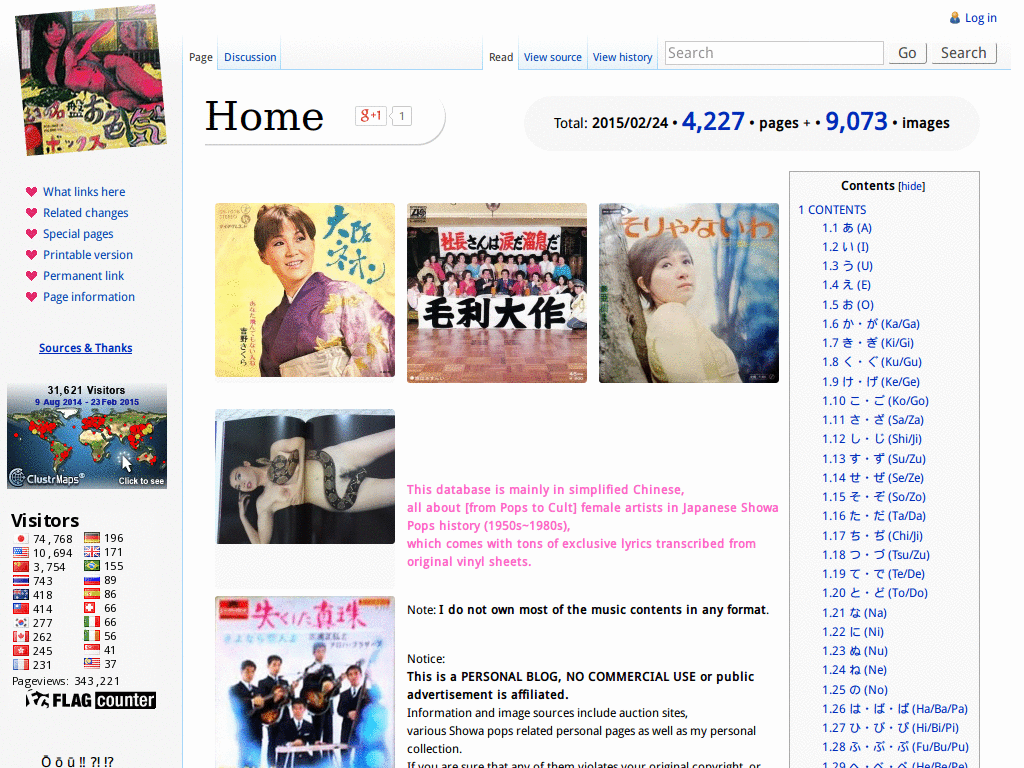Go to section 1.12 し・じ (Shi/Ji)
Screen dimensions: 1024x768
872,439
